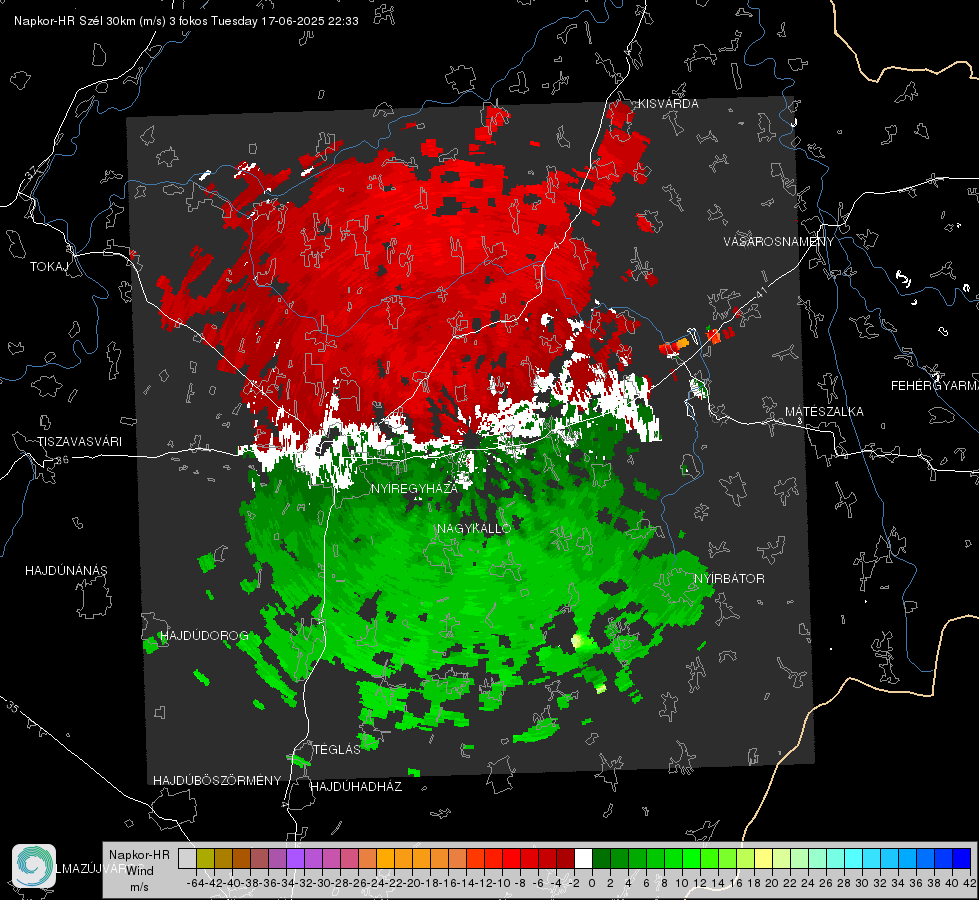
Task: Pick the pale yellow swatch near legend value 18
Action: 763,858
